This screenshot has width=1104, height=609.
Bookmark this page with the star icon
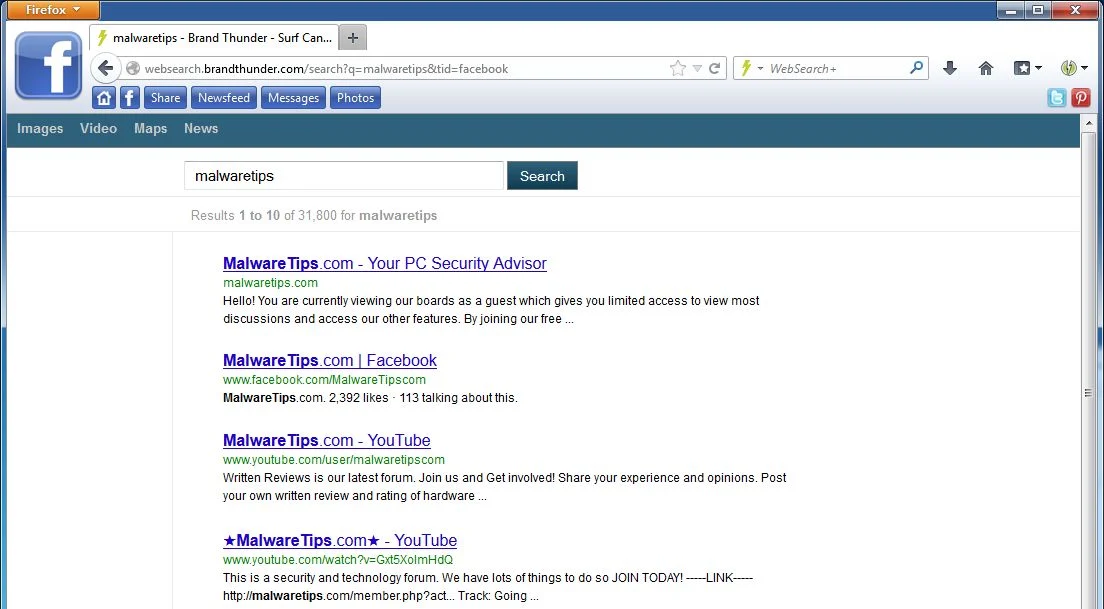tap(677, 68)
